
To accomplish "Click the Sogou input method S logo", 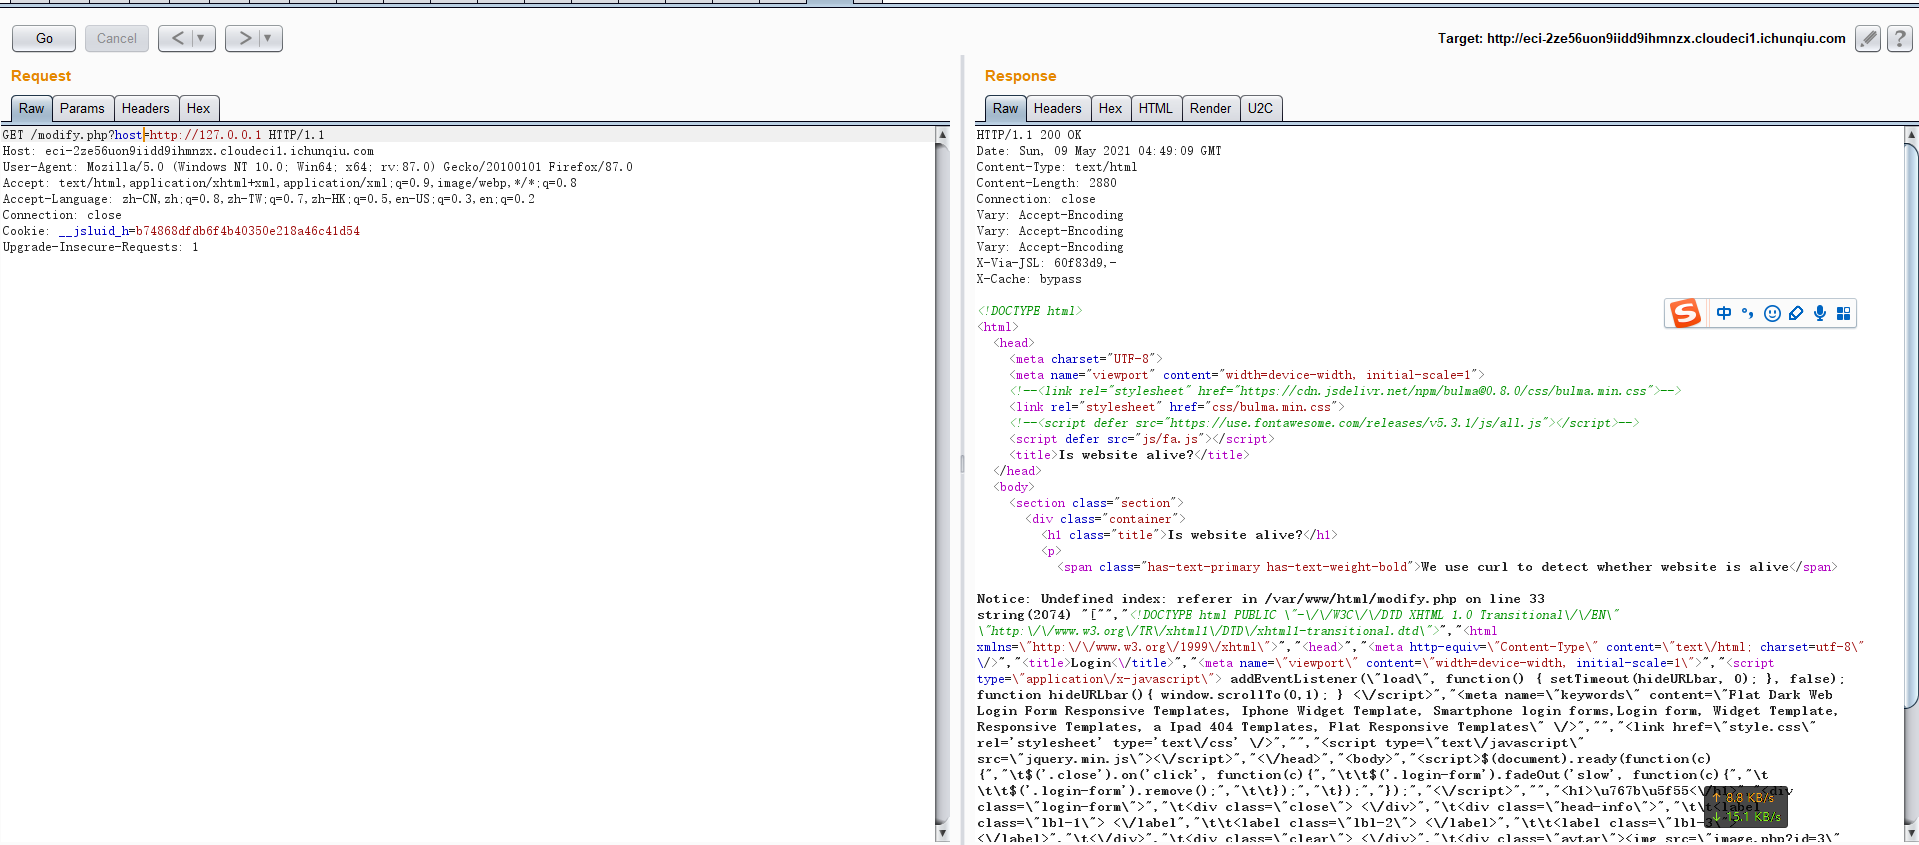I will tap(1685, 313).
